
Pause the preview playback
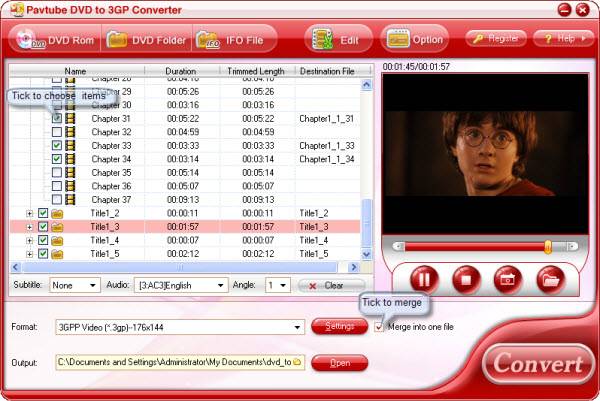pyautogui.click(x=424, y=280)
